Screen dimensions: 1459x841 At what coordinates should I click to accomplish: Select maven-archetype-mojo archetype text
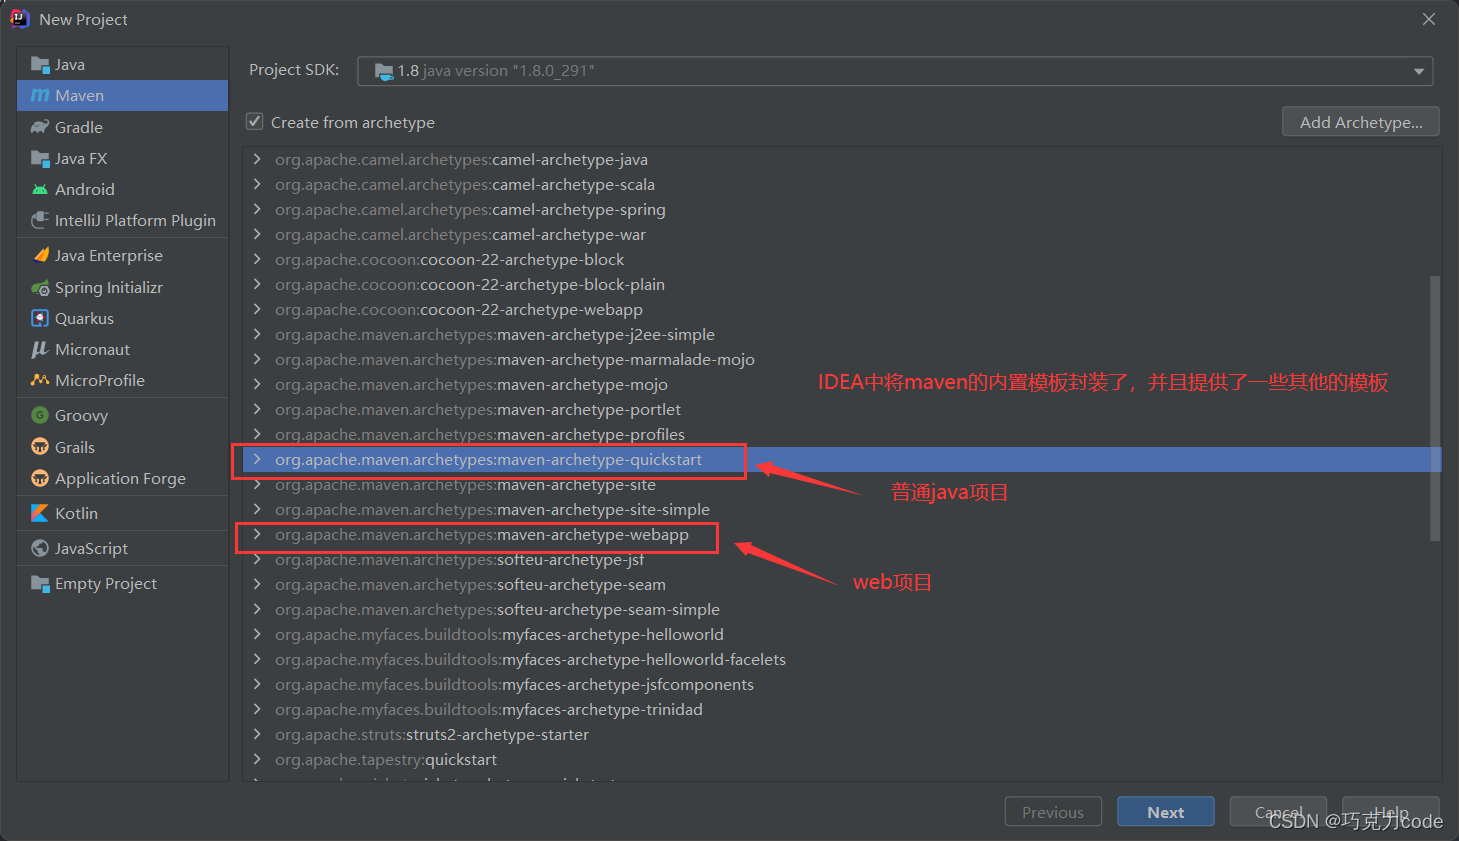click(471, 384)
